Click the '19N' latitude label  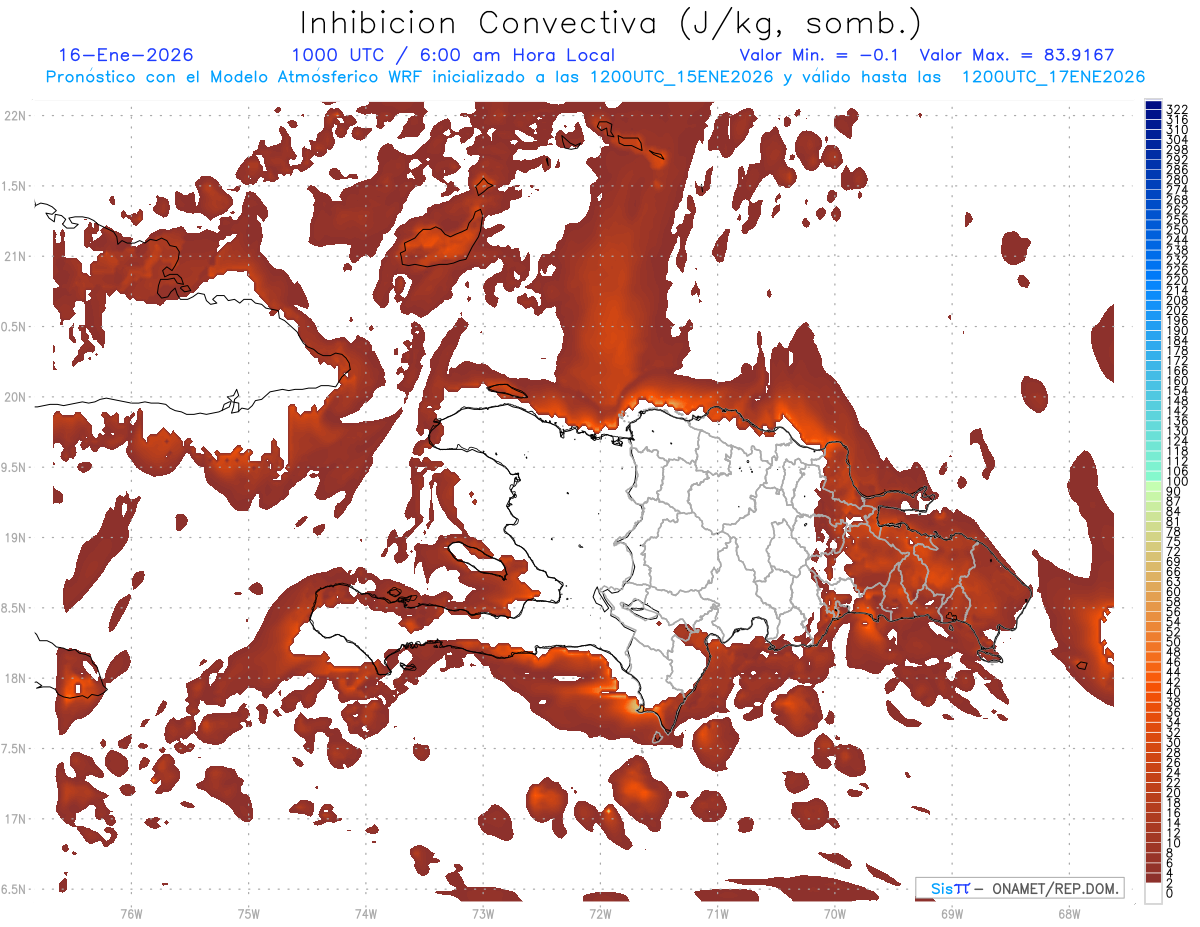(16, 538)
